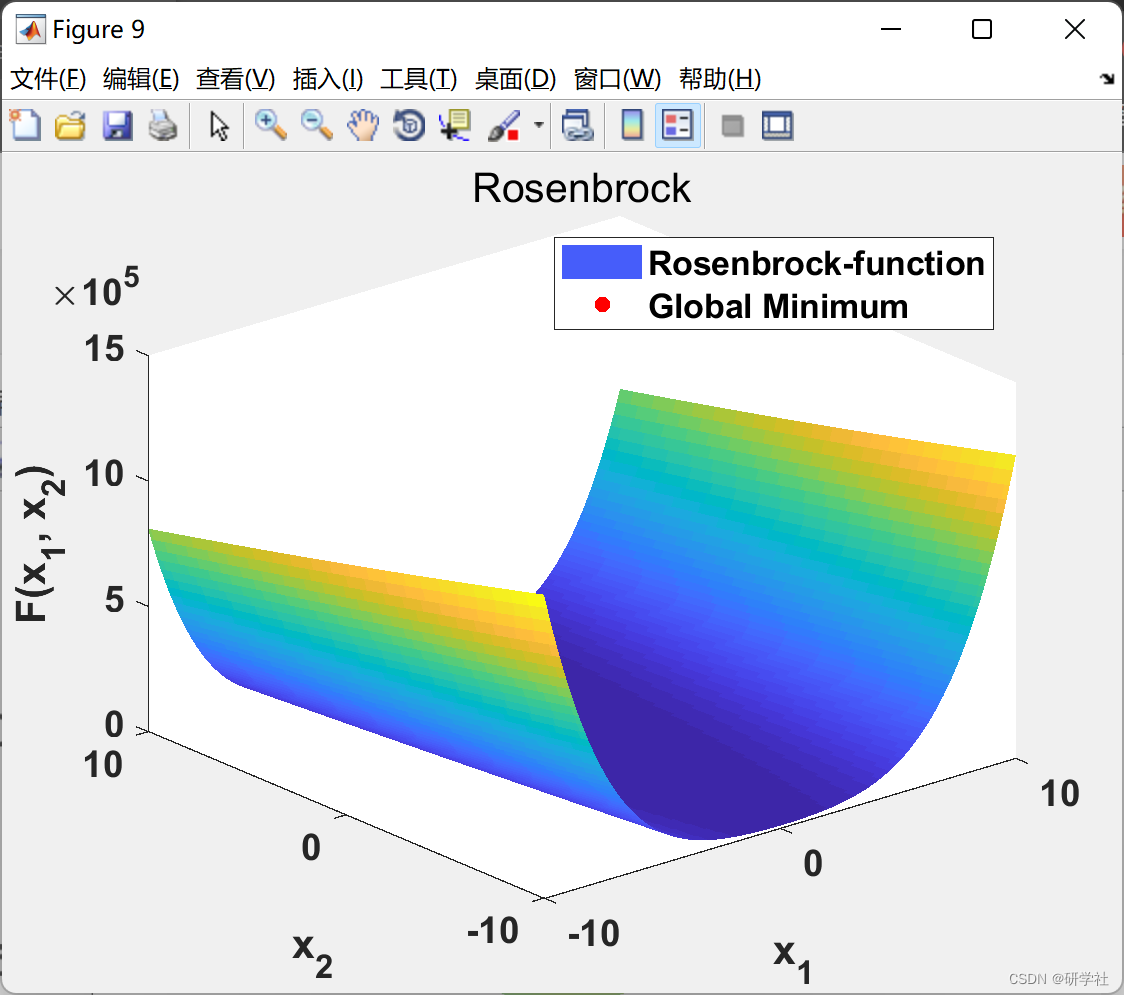The width and height of the screenshot is (1124, 995).
Task: Click the z-axis tick label 15
Action: (105, 349)
